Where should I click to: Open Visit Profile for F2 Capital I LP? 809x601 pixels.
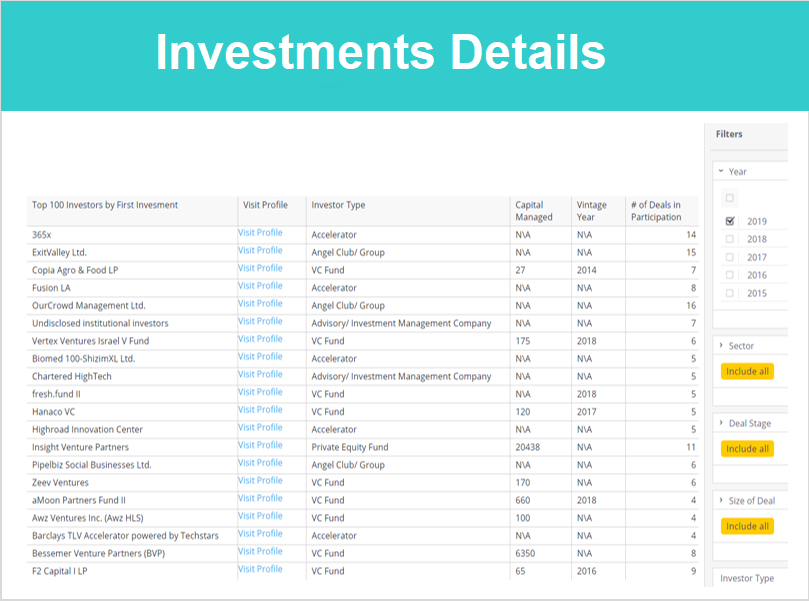point(260,568)
